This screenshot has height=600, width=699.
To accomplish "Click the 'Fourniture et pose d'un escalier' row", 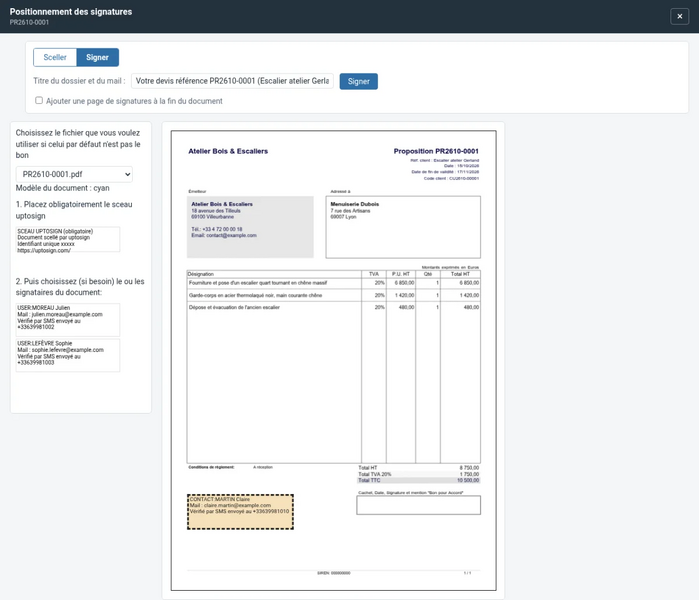I will point(333,283).
